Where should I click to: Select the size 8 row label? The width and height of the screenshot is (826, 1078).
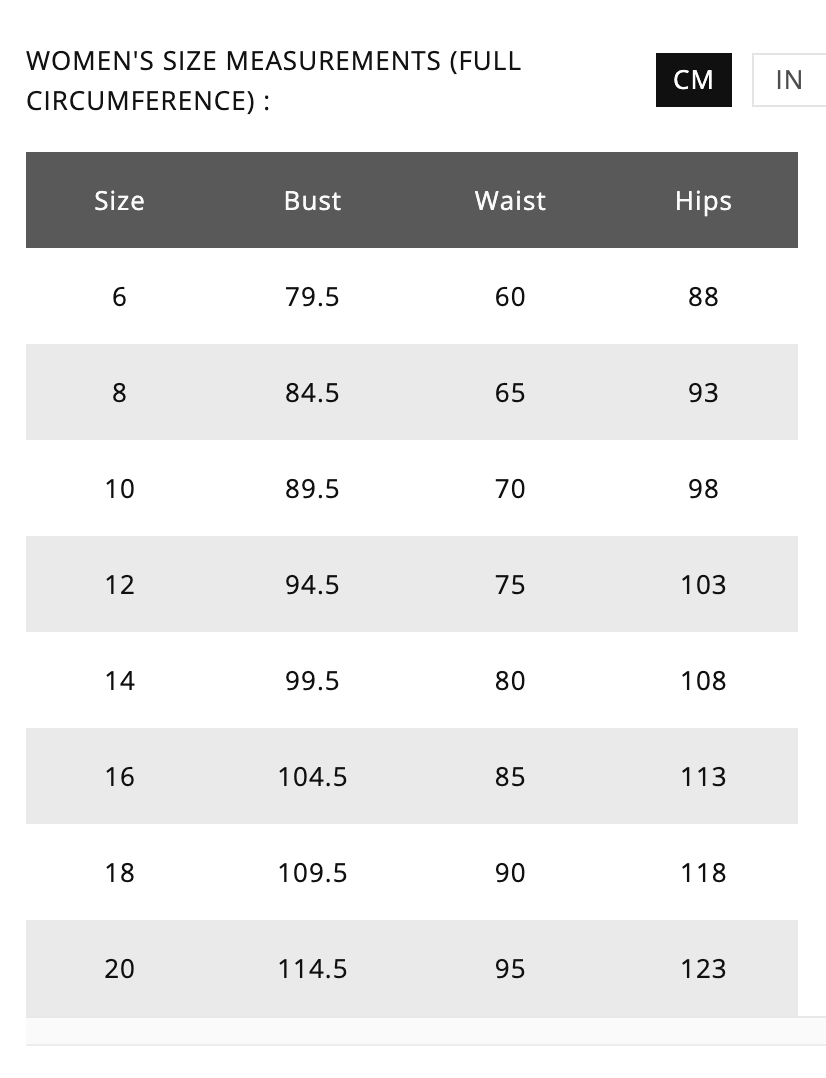pyautogui.click(x=119, y=393)
